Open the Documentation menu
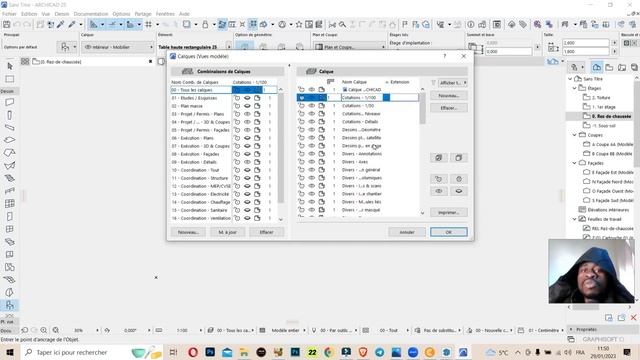 click(91, 14)
